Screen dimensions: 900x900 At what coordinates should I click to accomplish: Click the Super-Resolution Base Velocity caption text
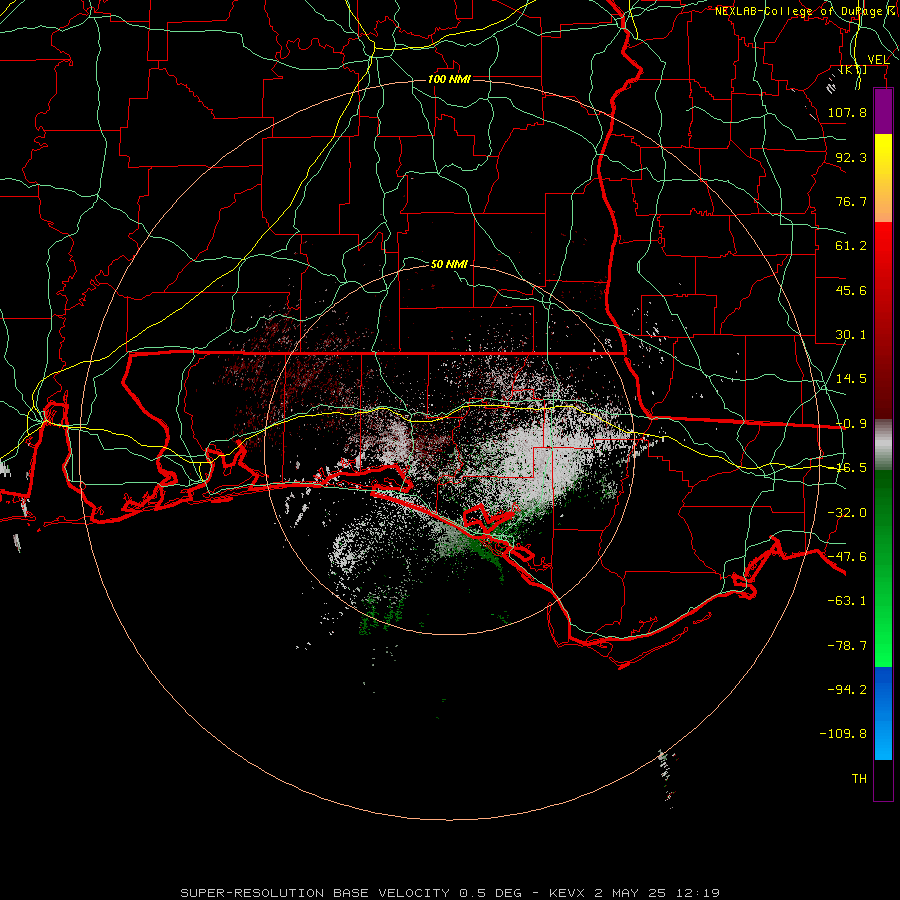[x=449, y=893]
